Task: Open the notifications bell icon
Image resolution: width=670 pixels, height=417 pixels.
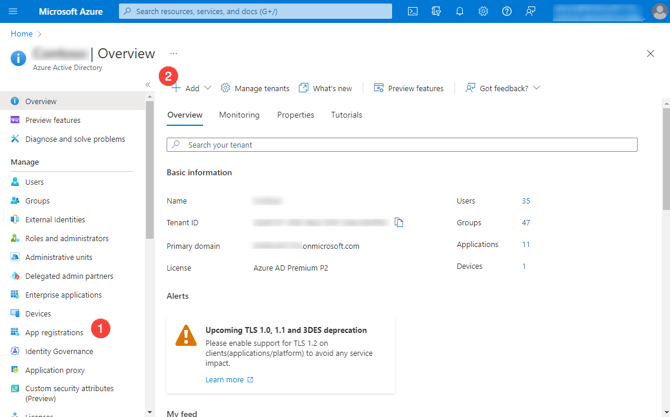Action: [459, 11]
